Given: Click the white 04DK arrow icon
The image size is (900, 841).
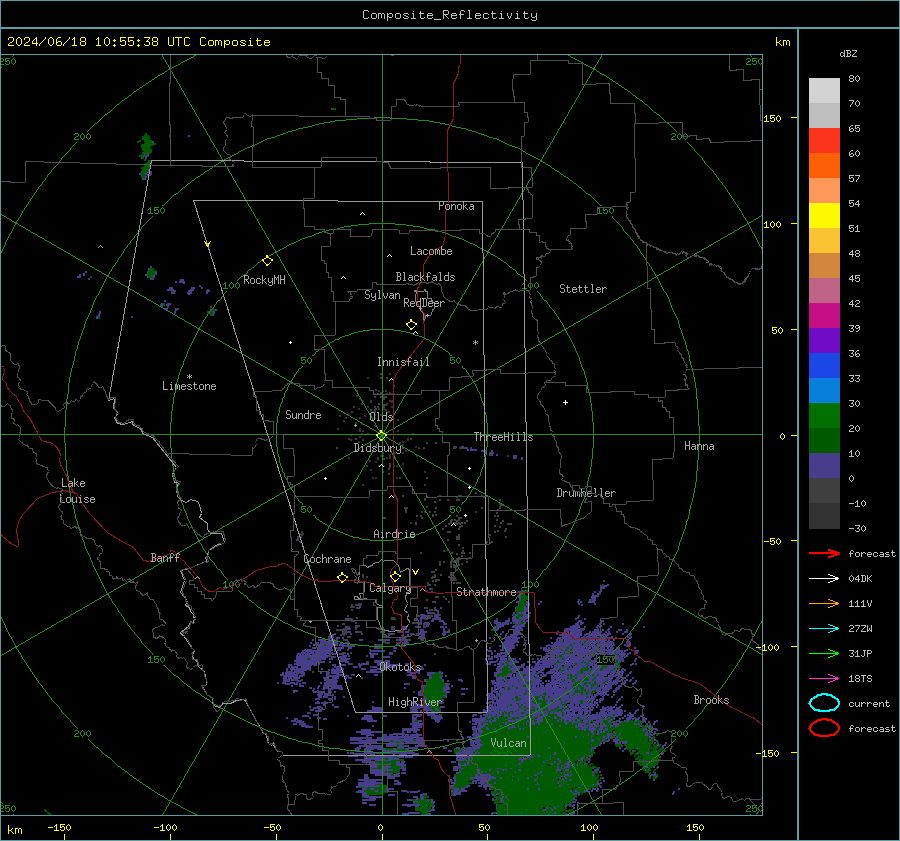Looking at the screenshot, I should pyautogui.click(x=824, y=578).
